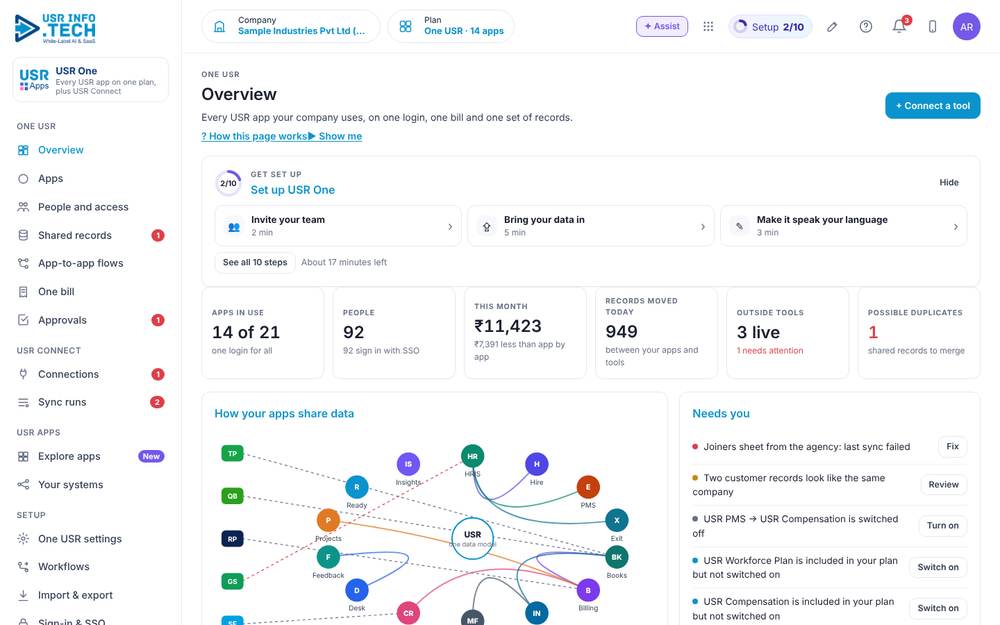
Task: Click the USR Info Tech logo
Action: [55, 29]
